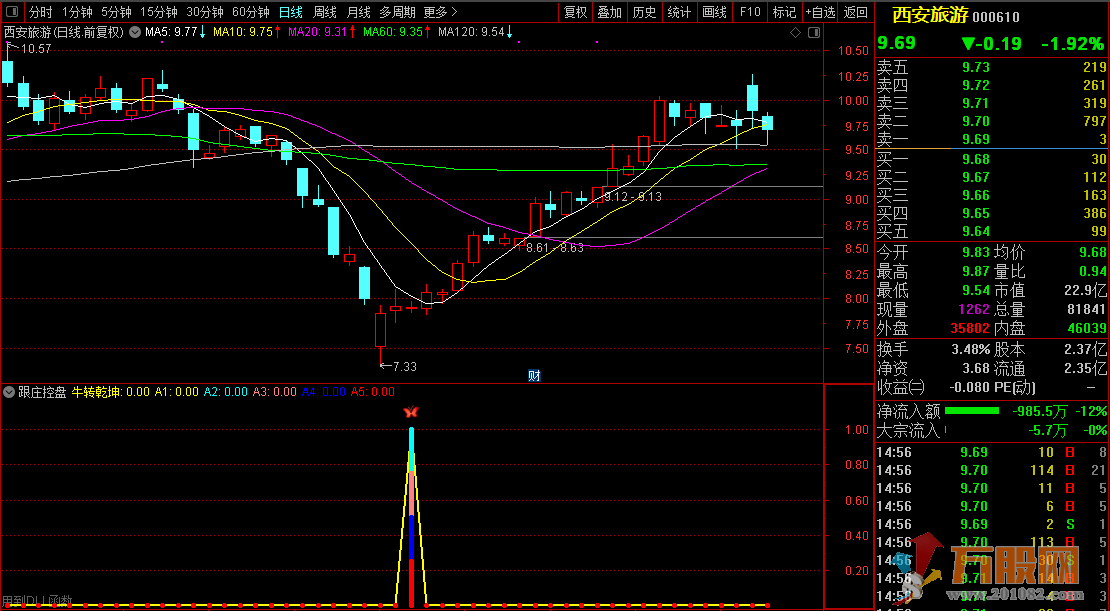Click MA20: 9.31 indicator label
This screenshot has width=1110, height=611.
(x=317, y=32)
